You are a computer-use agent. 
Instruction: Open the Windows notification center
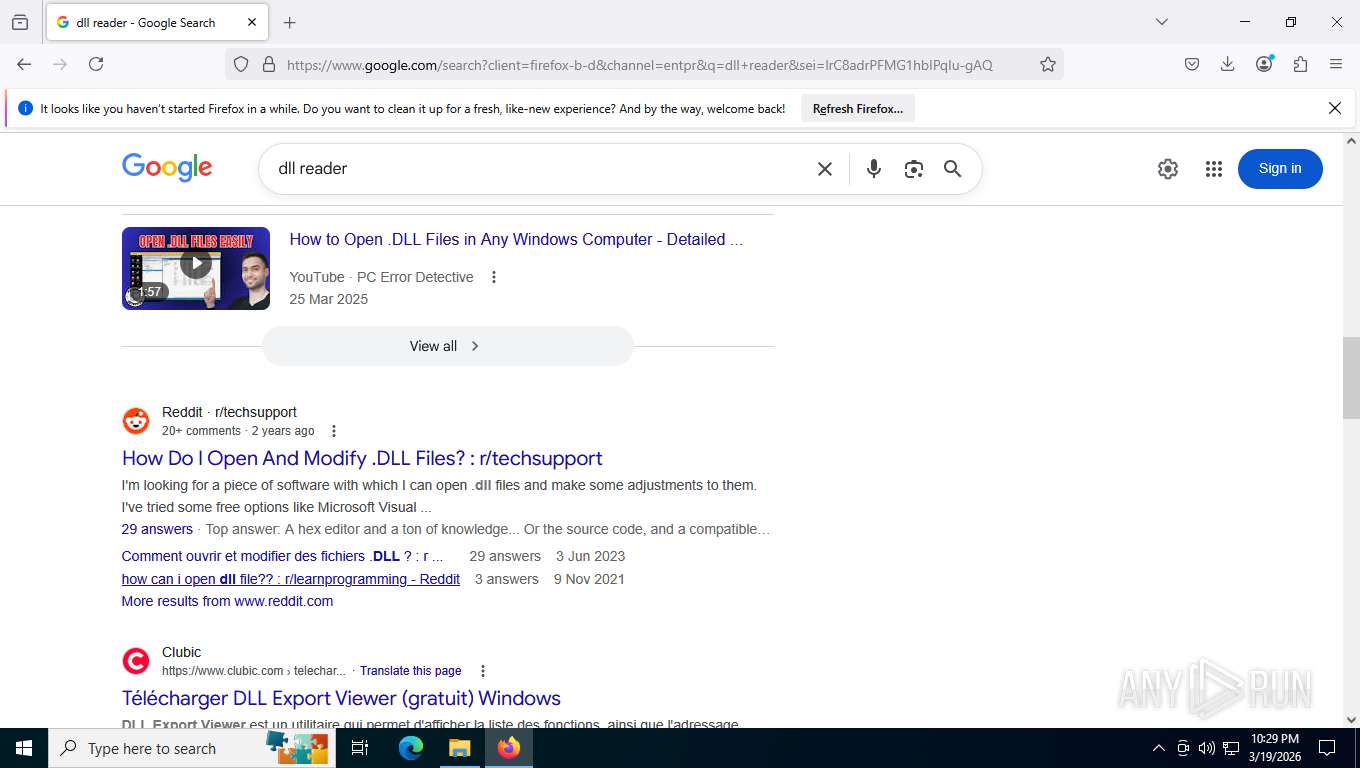(1327, 748)
